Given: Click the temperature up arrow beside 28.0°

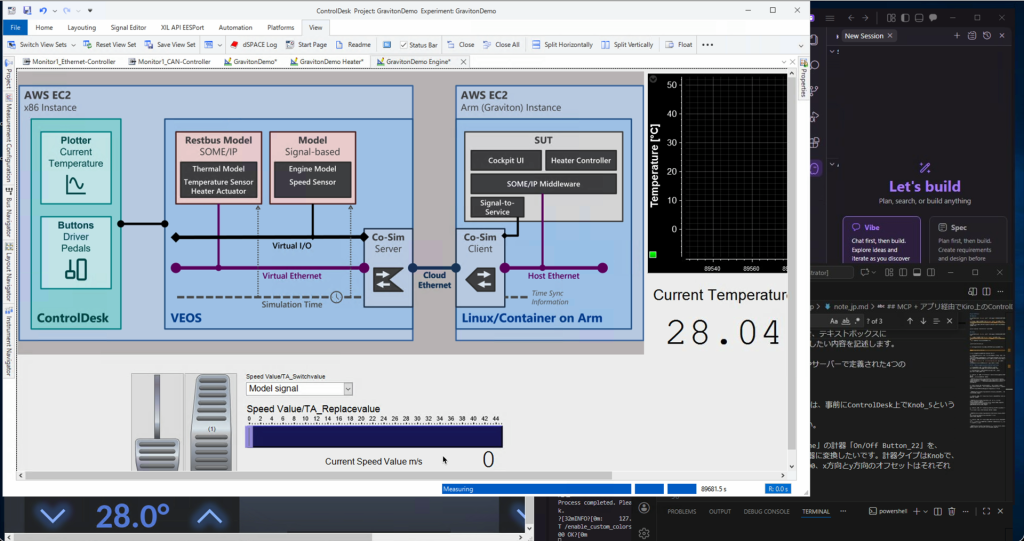Looking at the screenshot, I should pos(210,517).
